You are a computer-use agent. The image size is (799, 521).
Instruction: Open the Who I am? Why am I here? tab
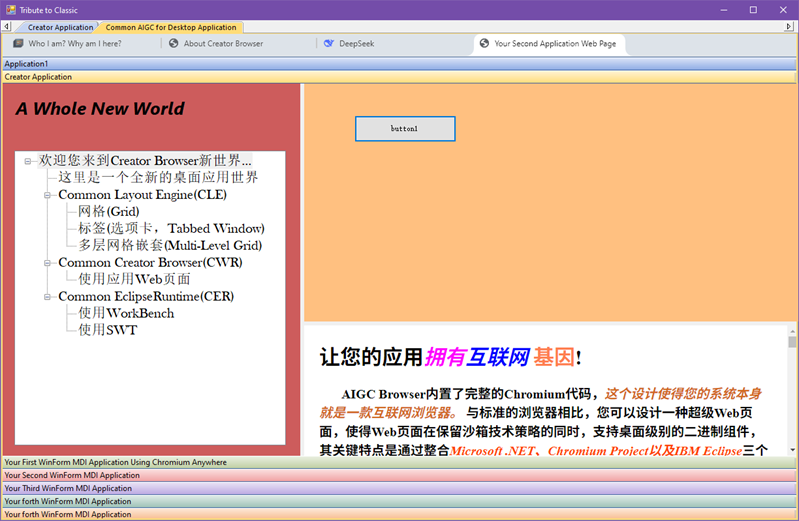[x=75, y=43]
